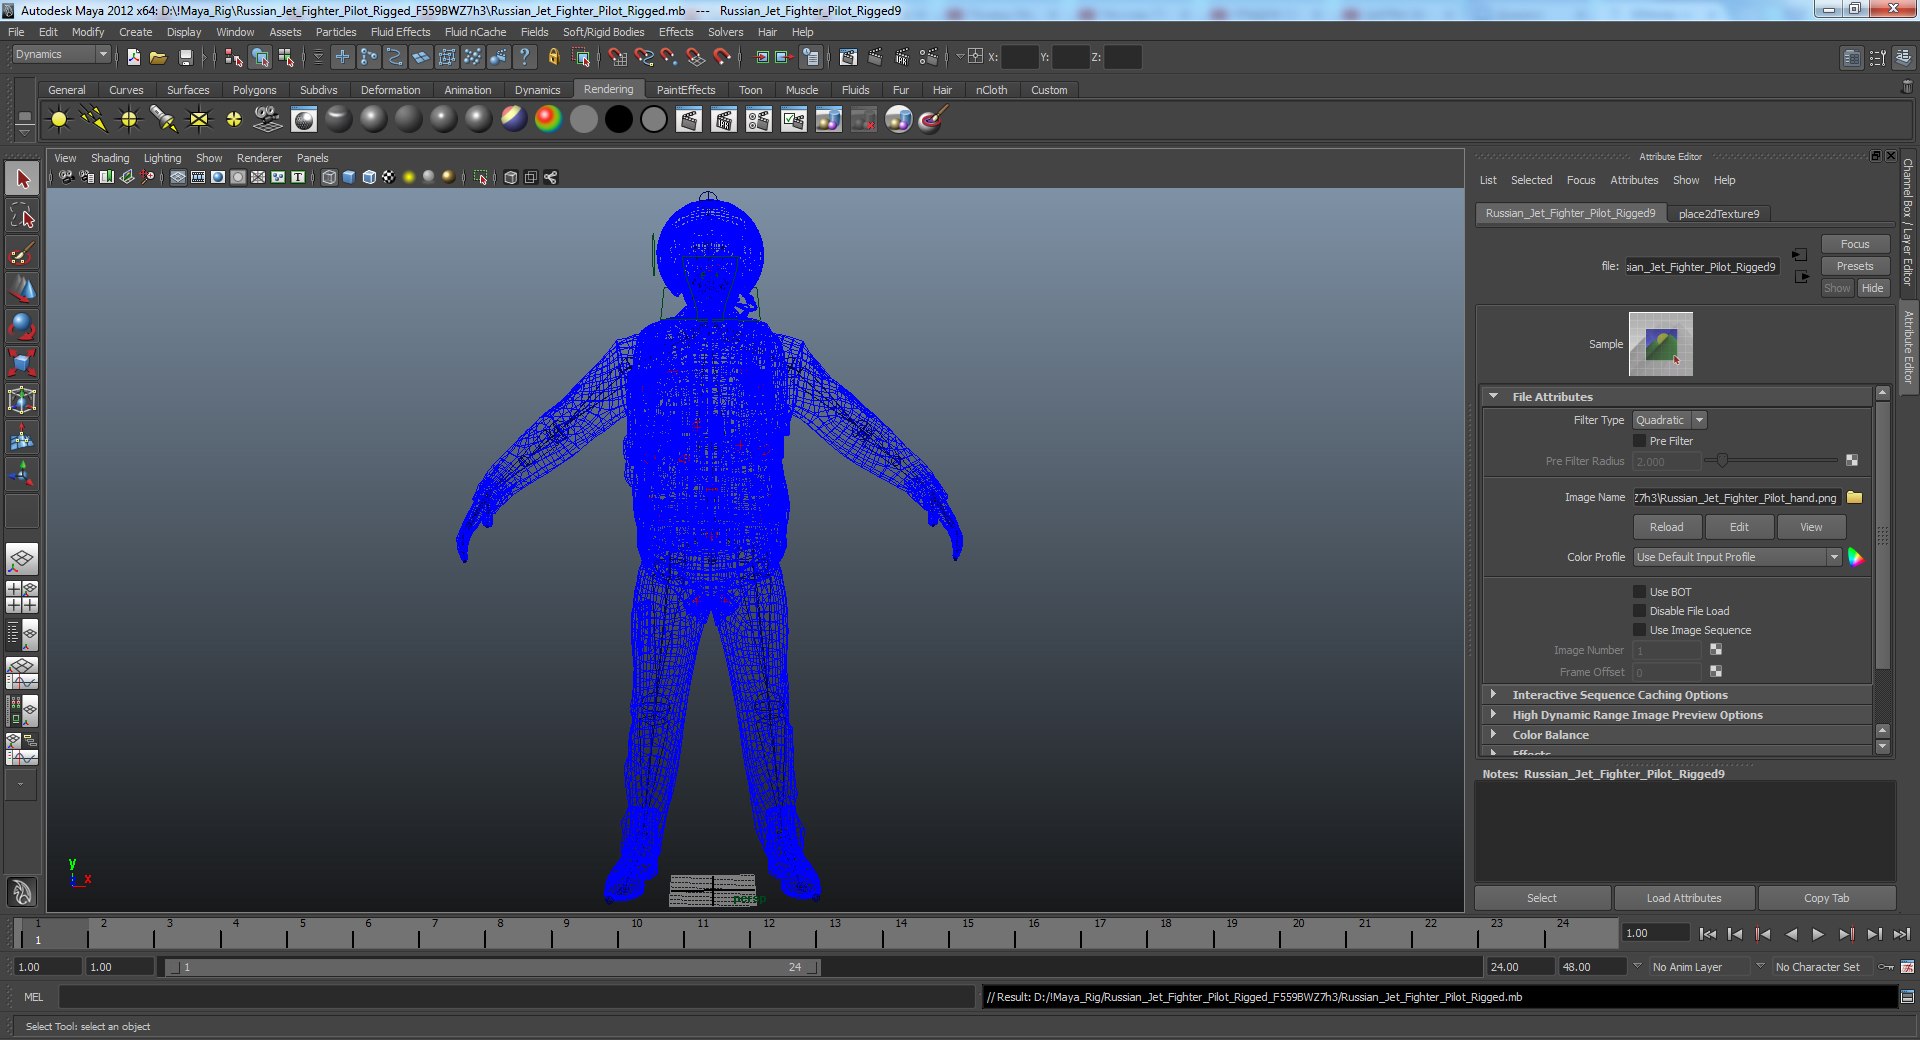Click the Pre Filter Radius slider
Screen dimensions: 1920x1040
[1771, 460]
